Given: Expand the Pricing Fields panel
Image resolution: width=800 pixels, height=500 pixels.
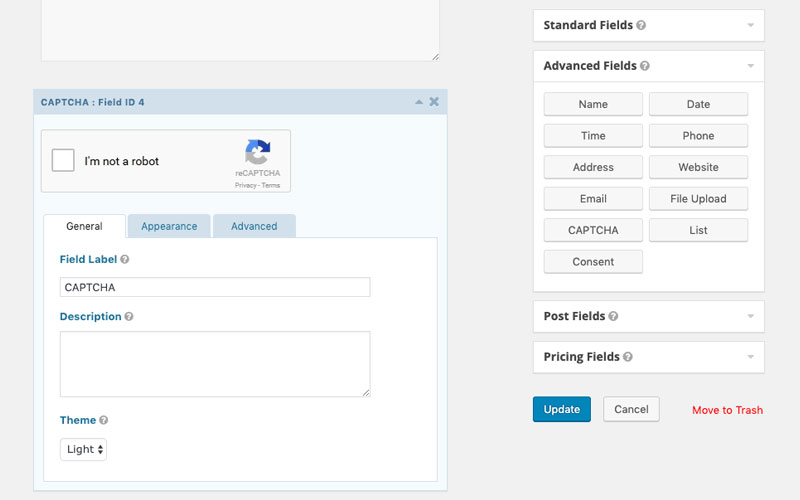Looking at the screenshot, I should [750, 357].
